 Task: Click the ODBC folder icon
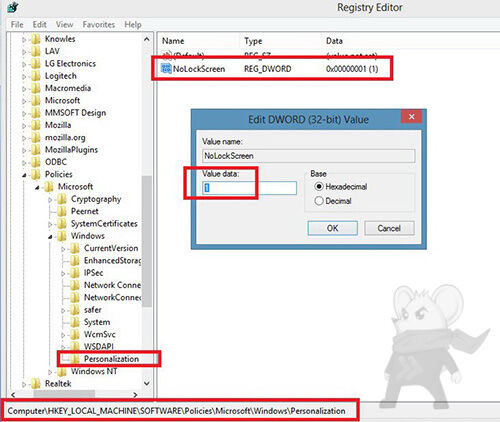click(x=36, y=163)
